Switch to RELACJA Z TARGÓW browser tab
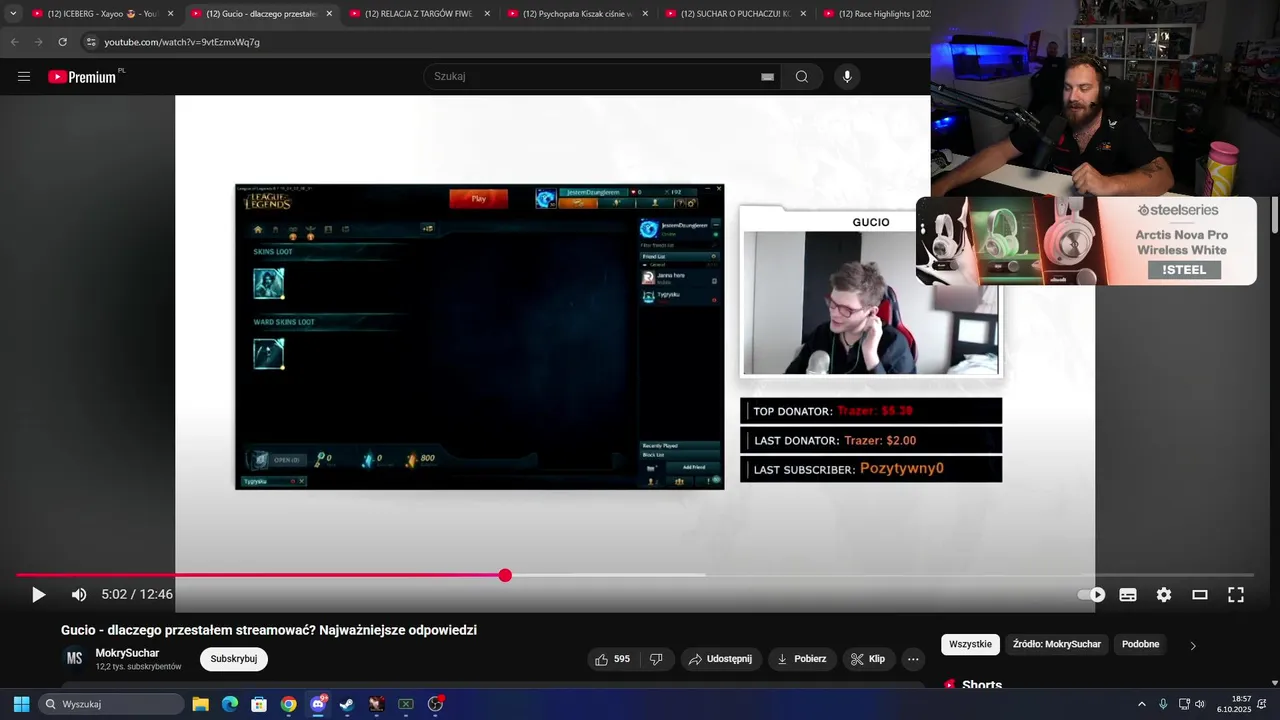Screen dimensions: 1280x720 (418, 14)
